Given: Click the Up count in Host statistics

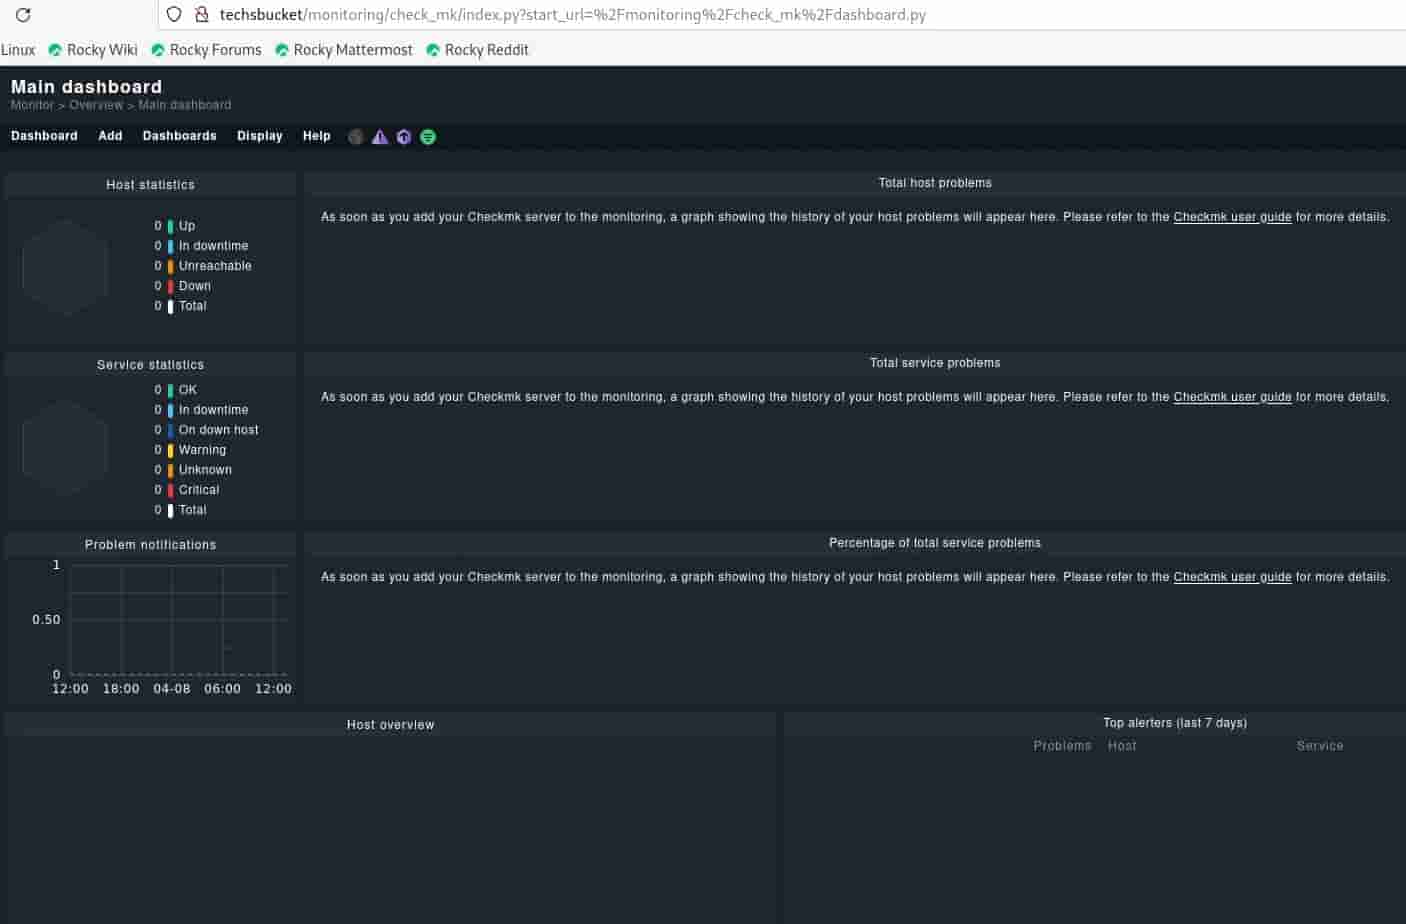Looking at the screenshot, I should 158,226.
